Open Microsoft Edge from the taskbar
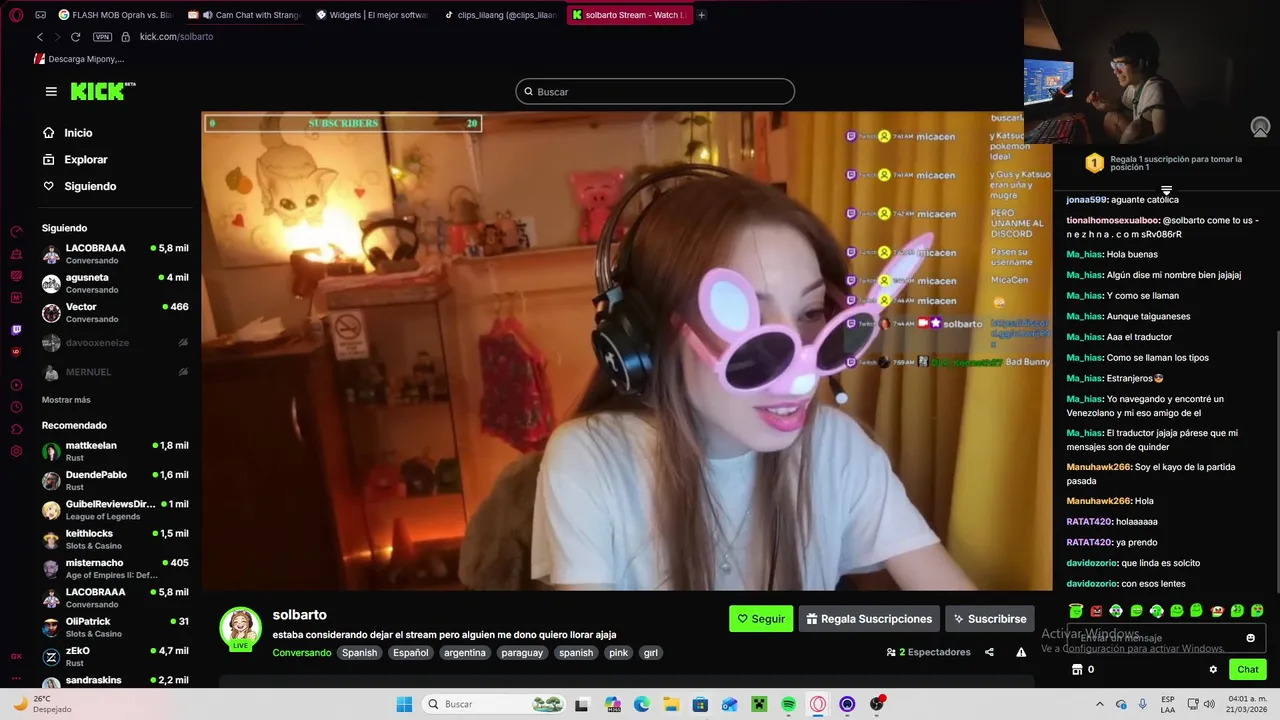This screenshot has width=1280, height=720. pos(641,704)
